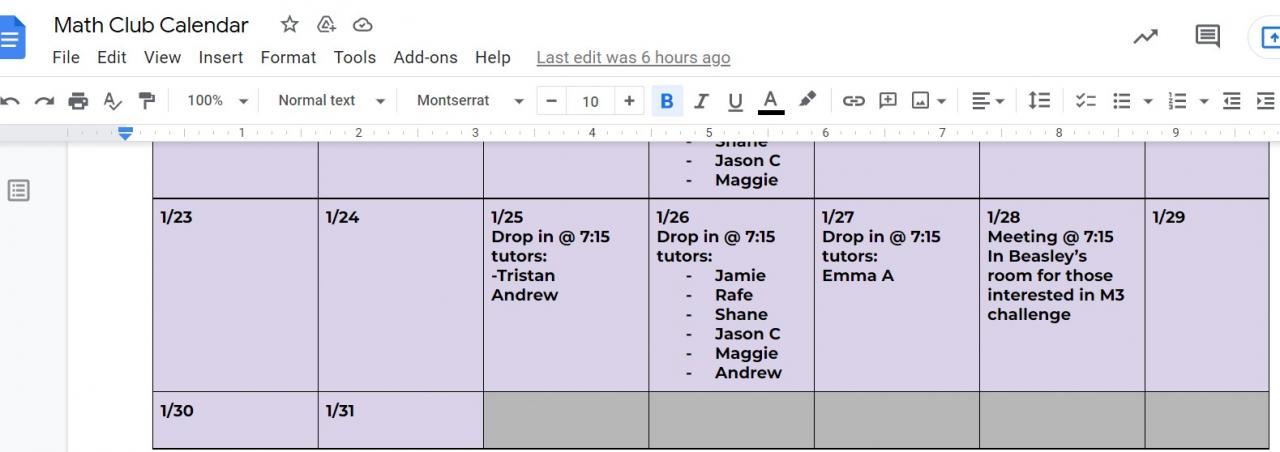Toggle bold formatting
Viewport: 1280px width, 452px height.
[x=666, y=101]
